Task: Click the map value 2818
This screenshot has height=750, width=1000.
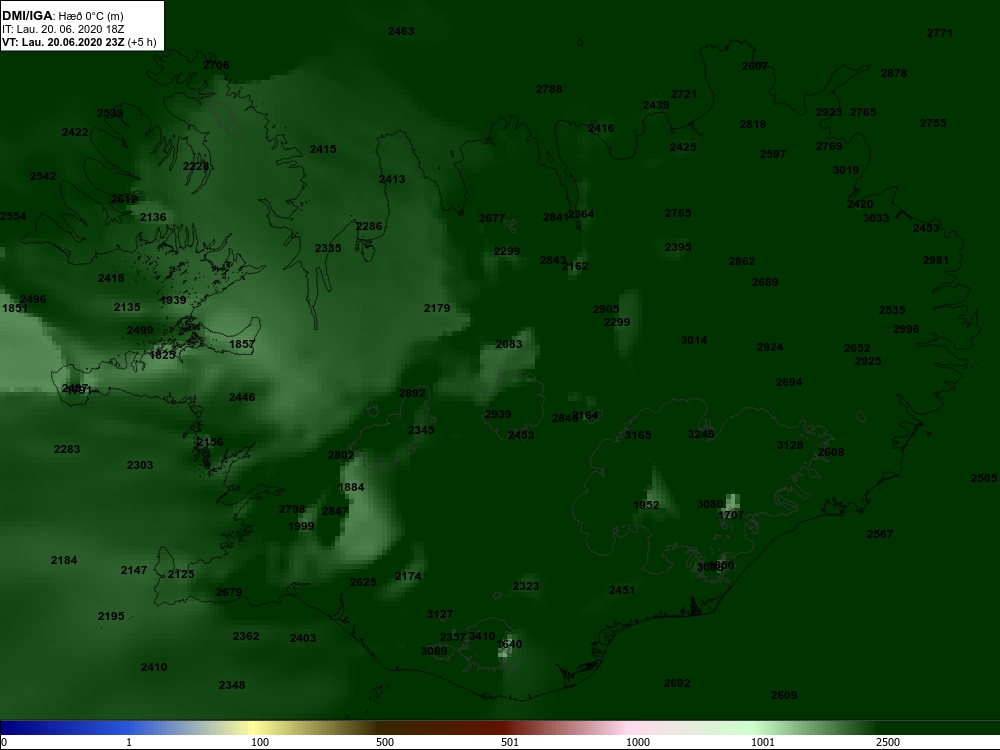Action: tap(753, 124)
